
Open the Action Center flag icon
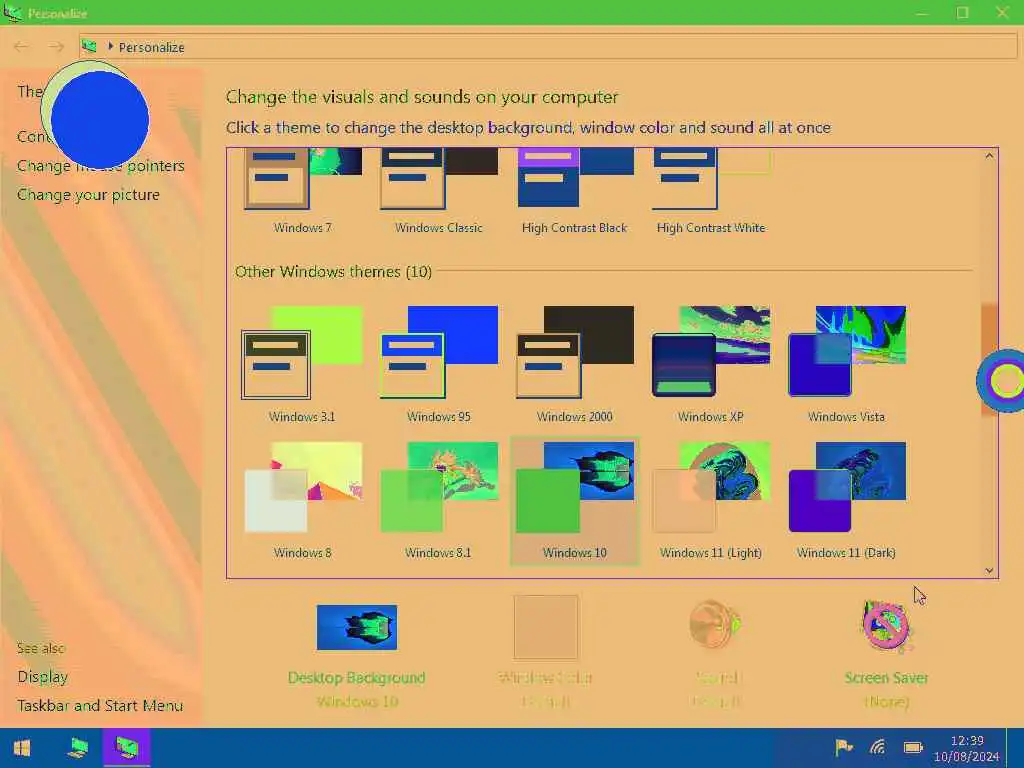pos(843,747)
